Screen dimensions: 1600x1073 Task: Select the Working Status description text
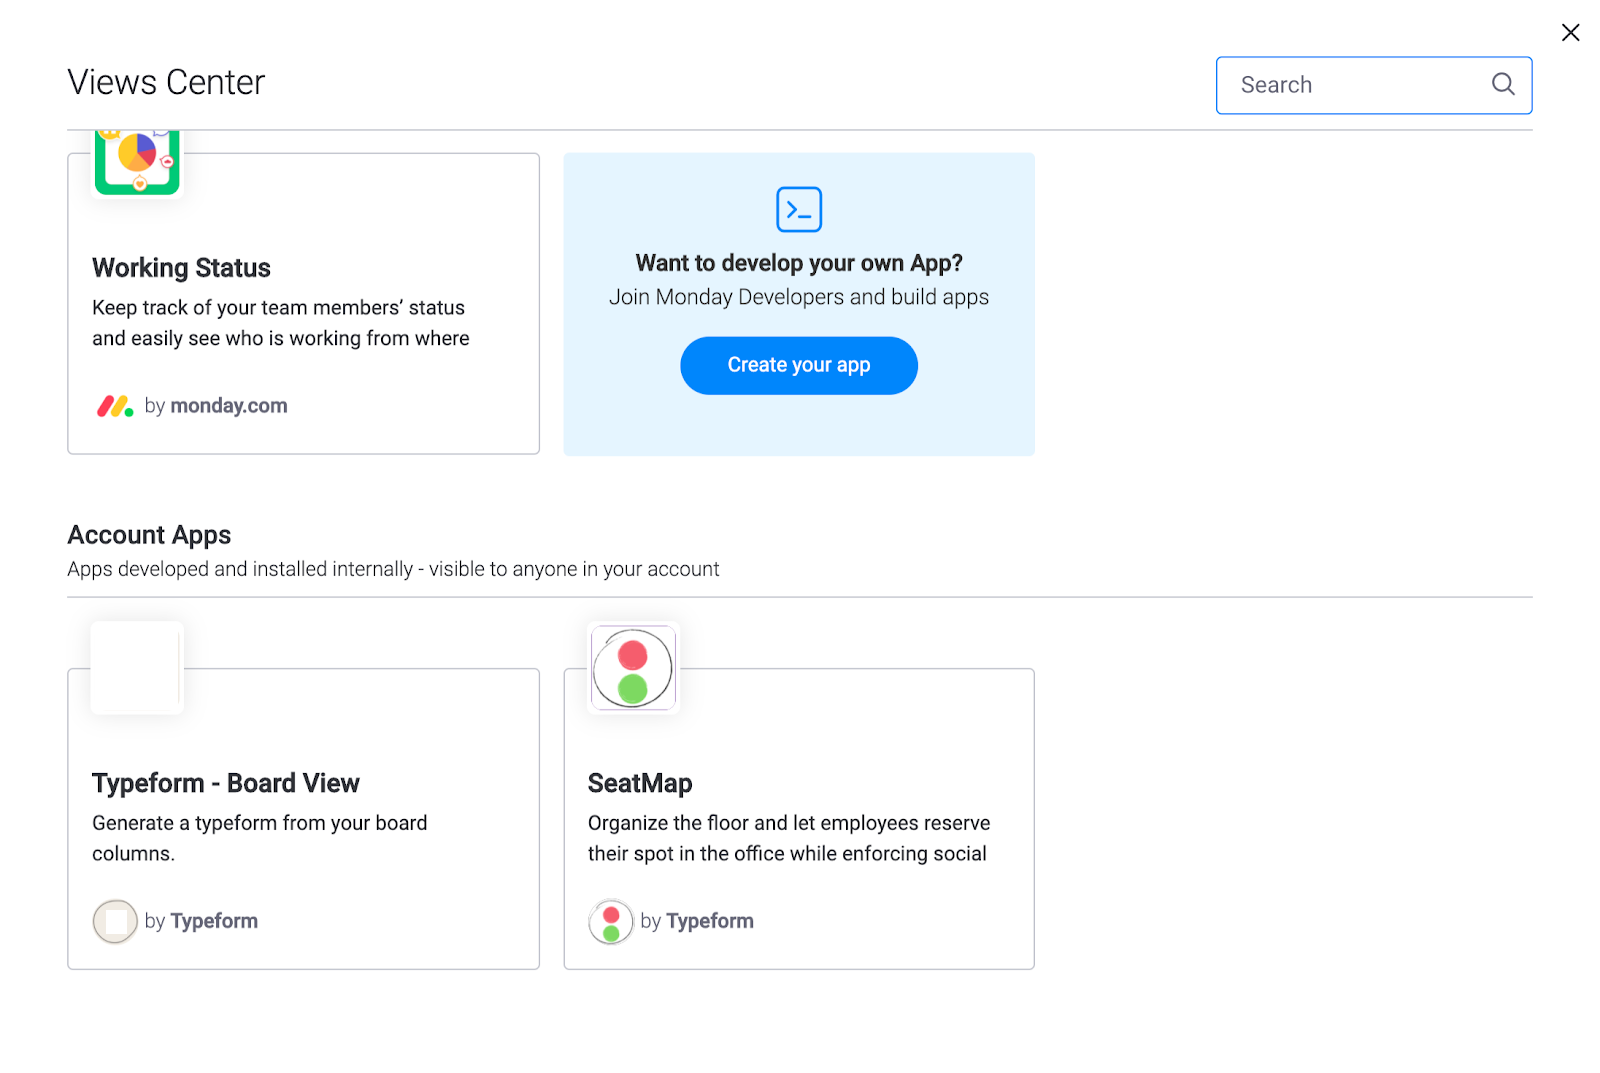click(x=281, y=323)
